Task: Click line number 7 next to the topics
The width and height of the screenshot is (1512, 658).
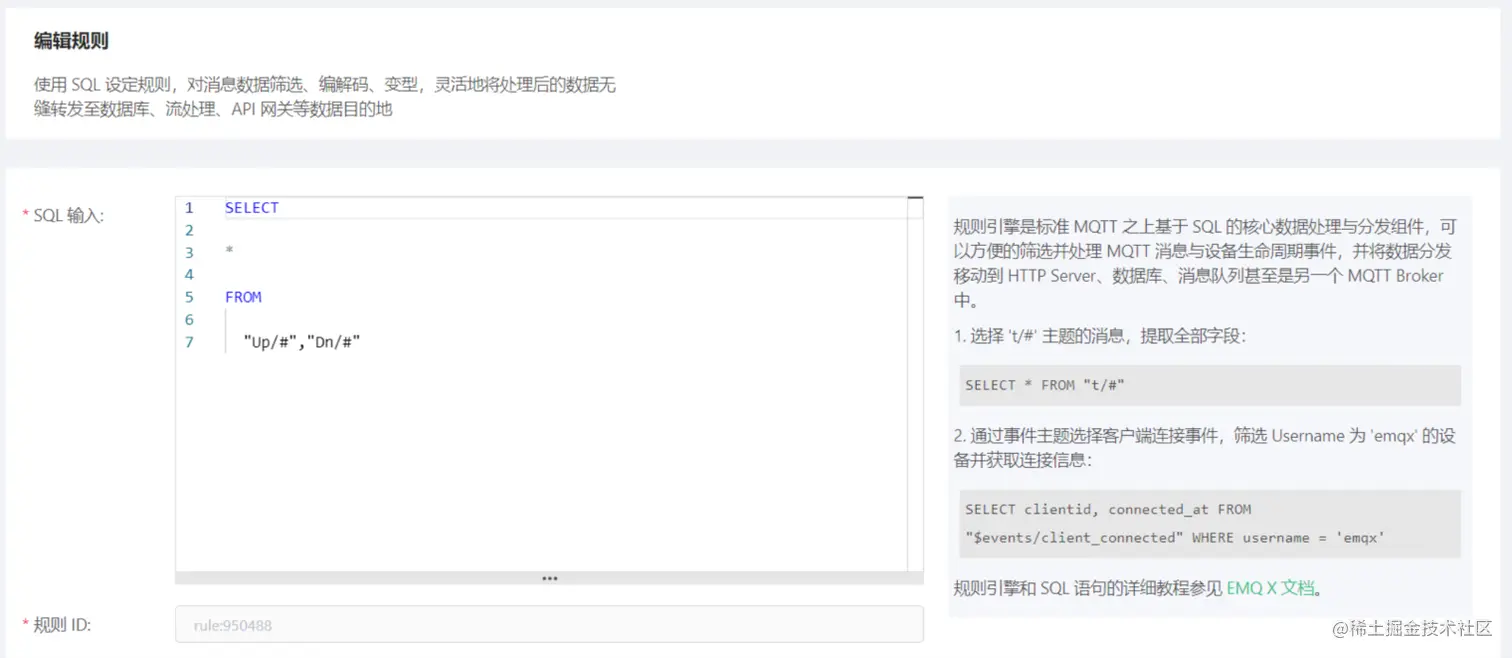Action: point(190,341)
